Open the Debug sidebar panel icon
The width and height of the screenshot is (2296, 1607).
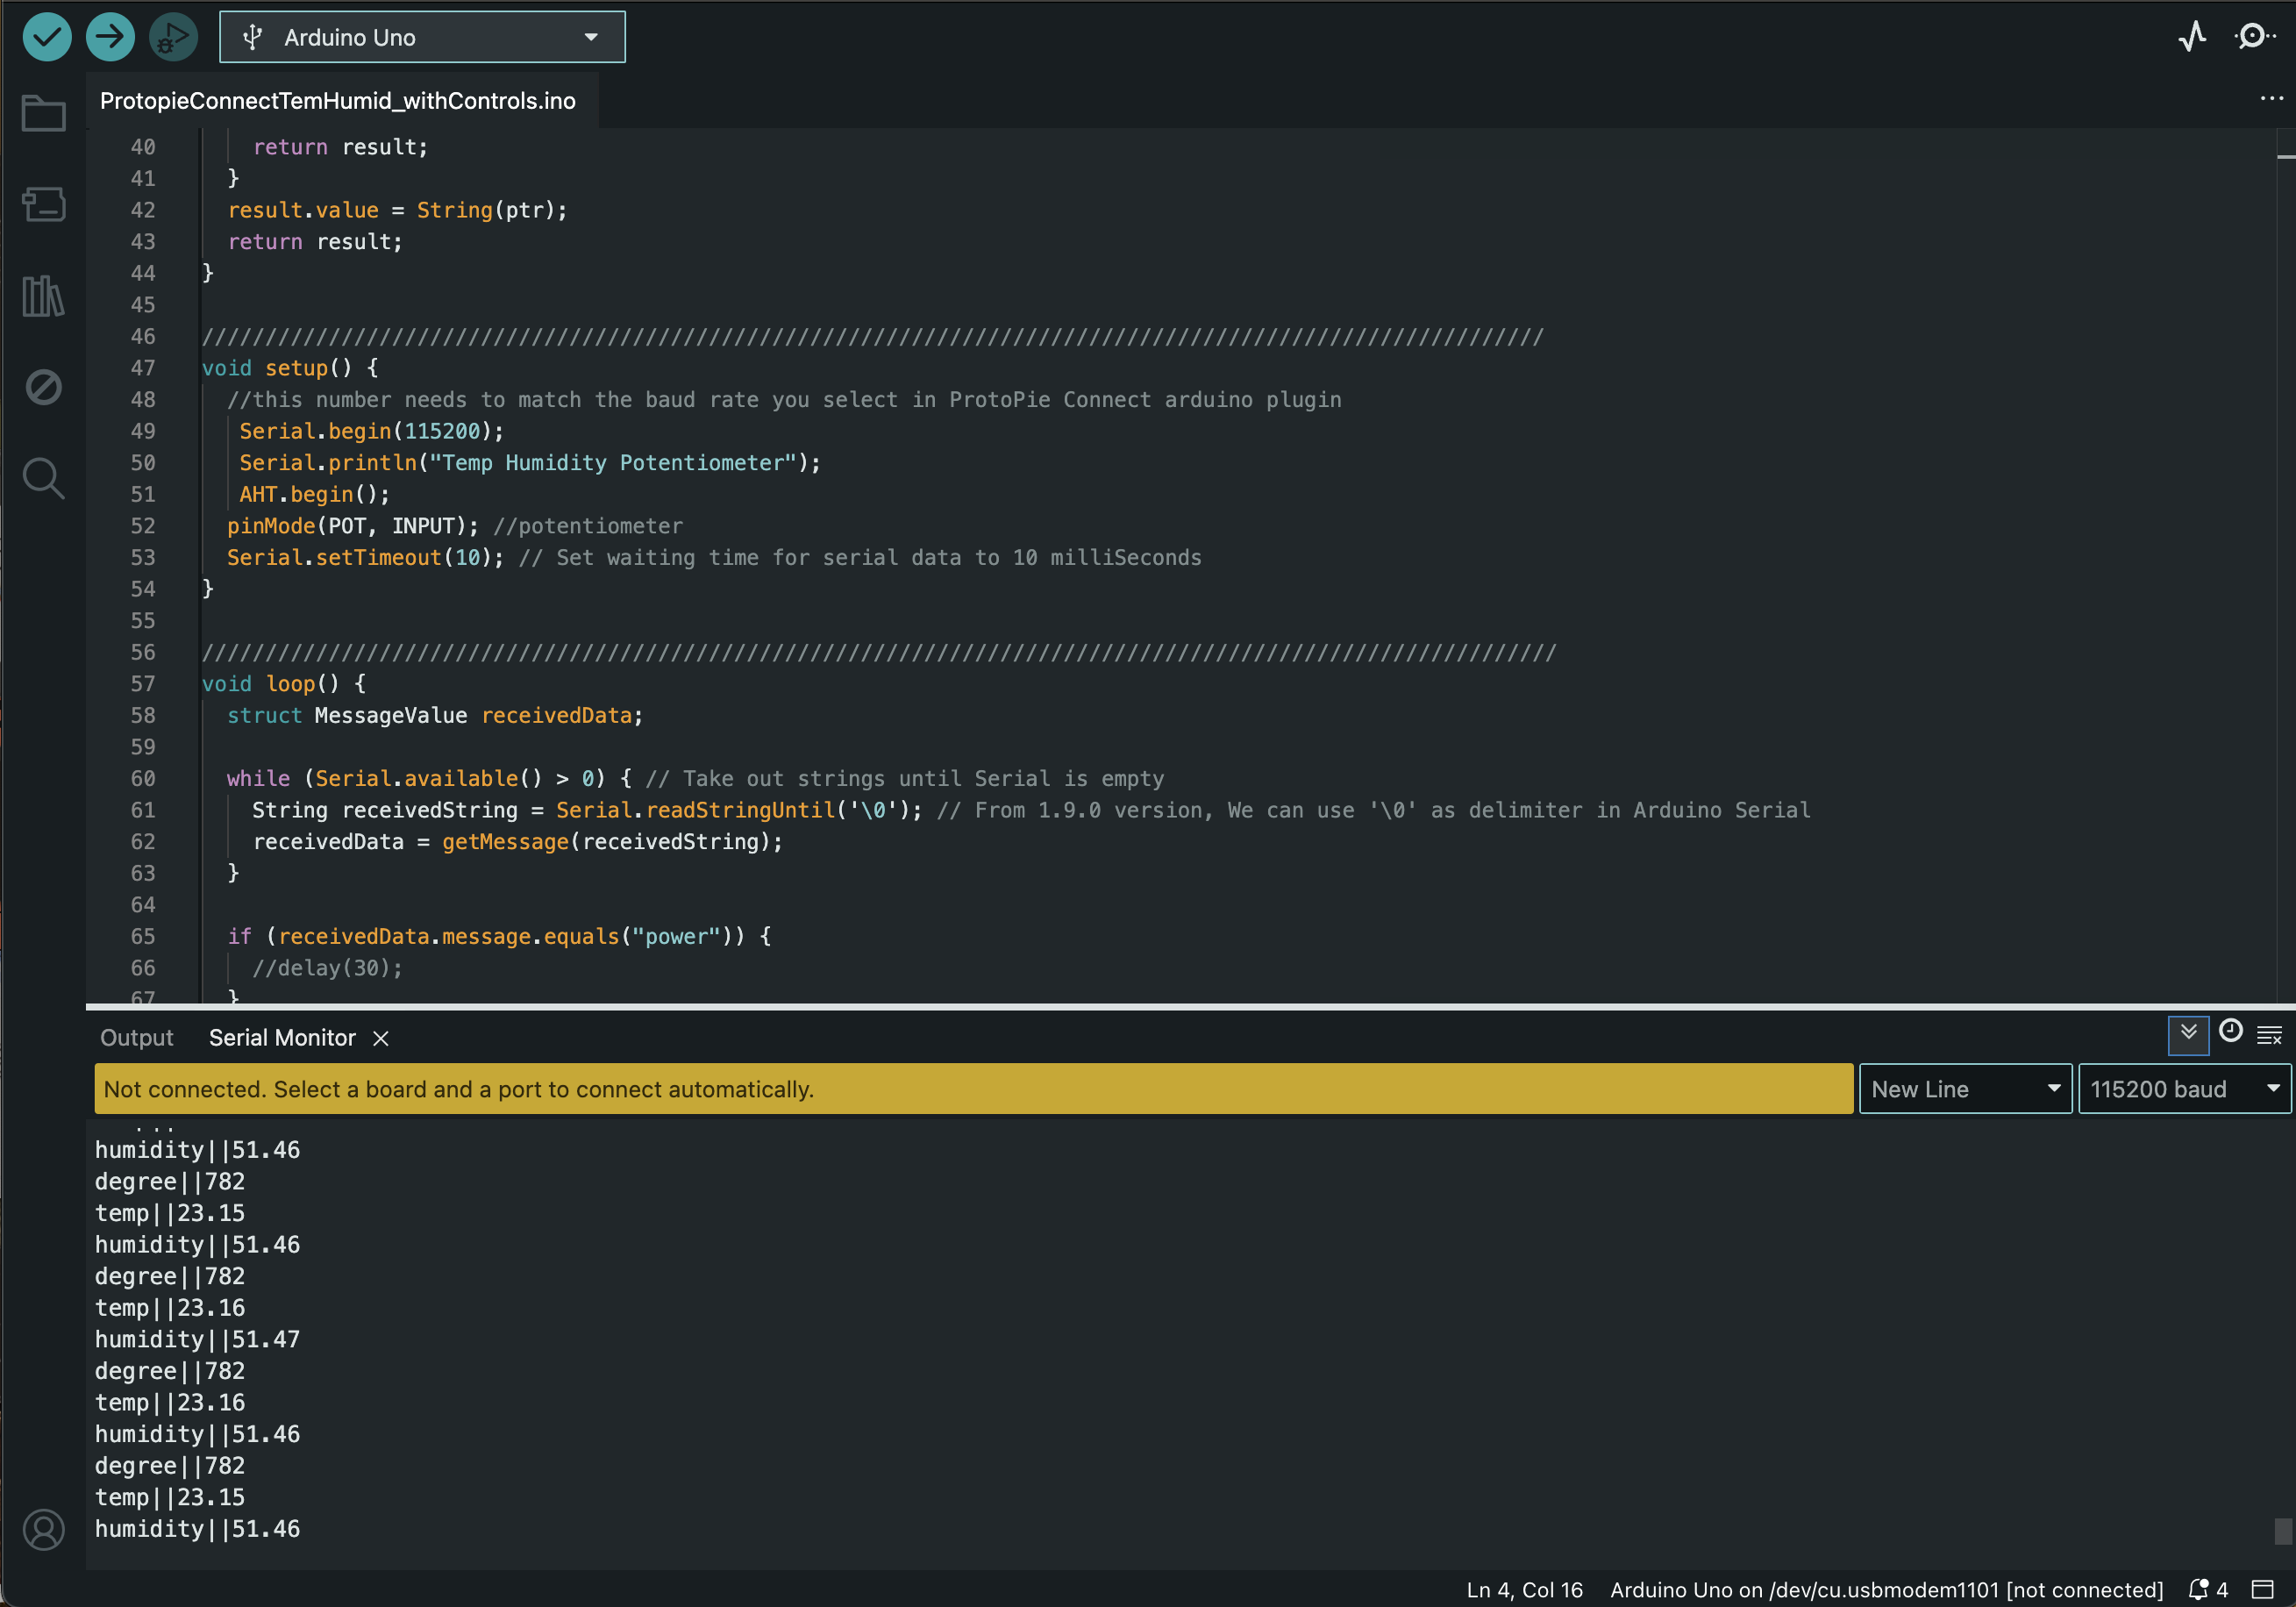43,387
